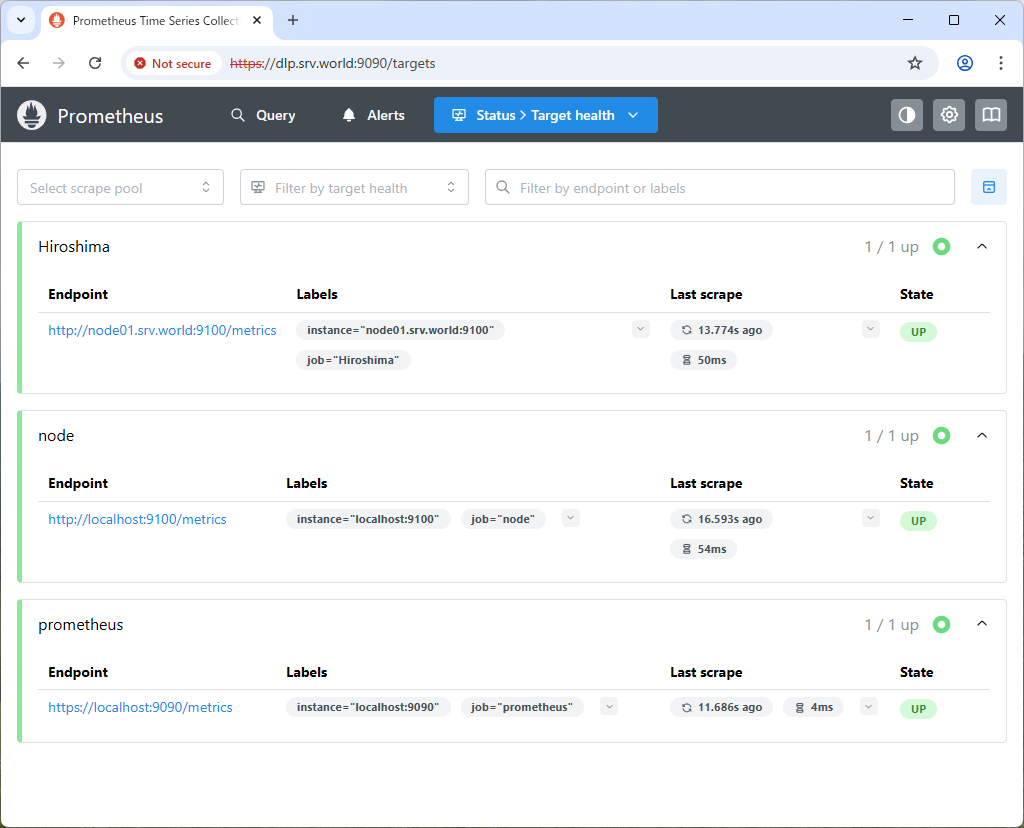
Task: Open the https://localhost:9090/metrics link
Action: [140, 708]
